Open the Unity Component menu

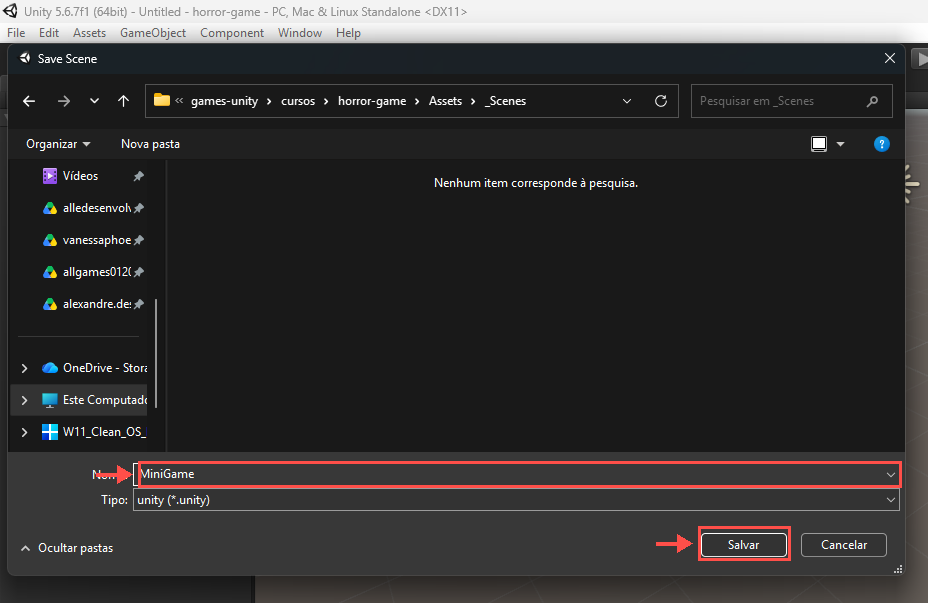(x=232, y=33)
